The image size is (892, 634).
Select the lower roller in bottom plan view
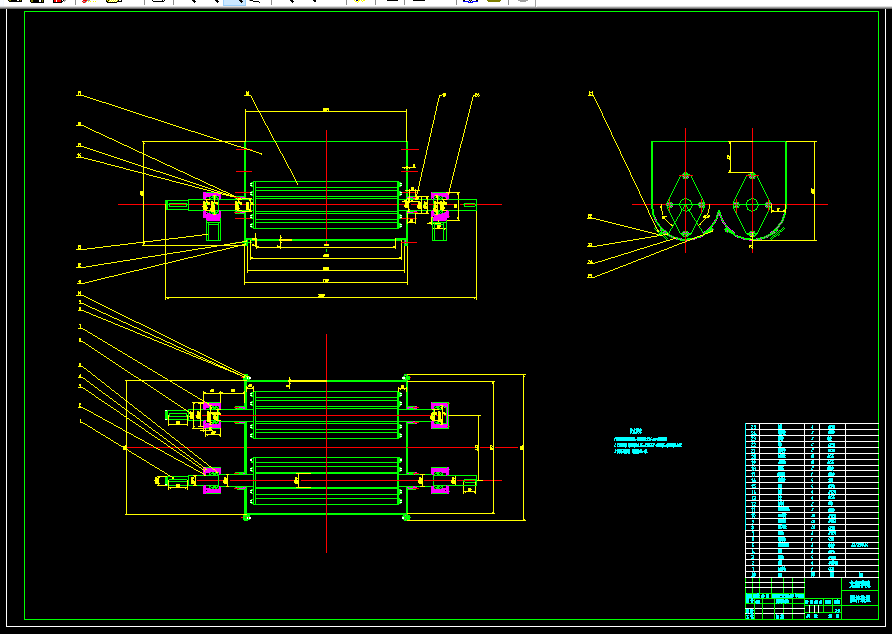pyautogui.click(x=326, y=481)
